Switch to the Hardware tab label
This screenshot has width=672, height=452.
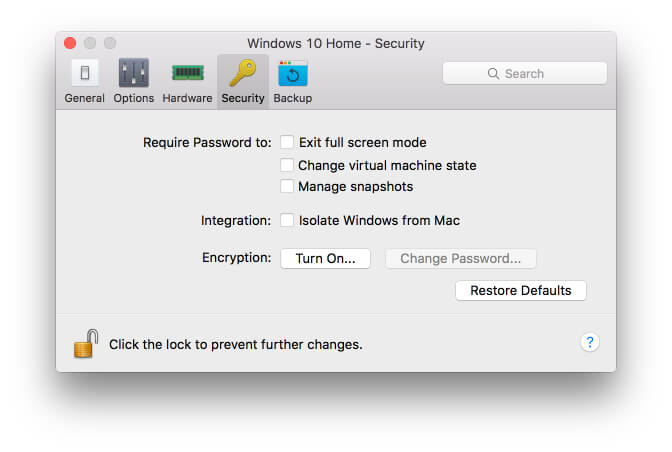click(187, 98)
